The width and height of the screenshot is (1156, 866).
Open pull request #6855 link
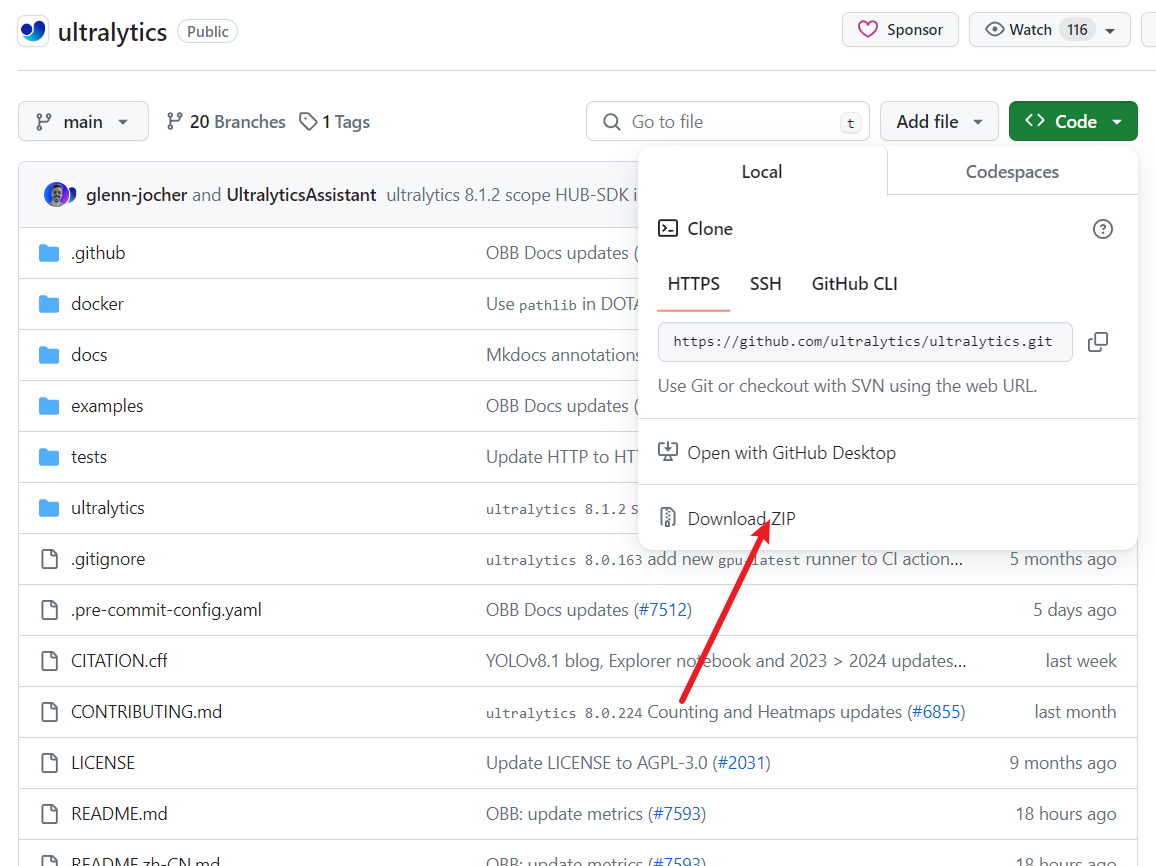[x=936, y=712]
